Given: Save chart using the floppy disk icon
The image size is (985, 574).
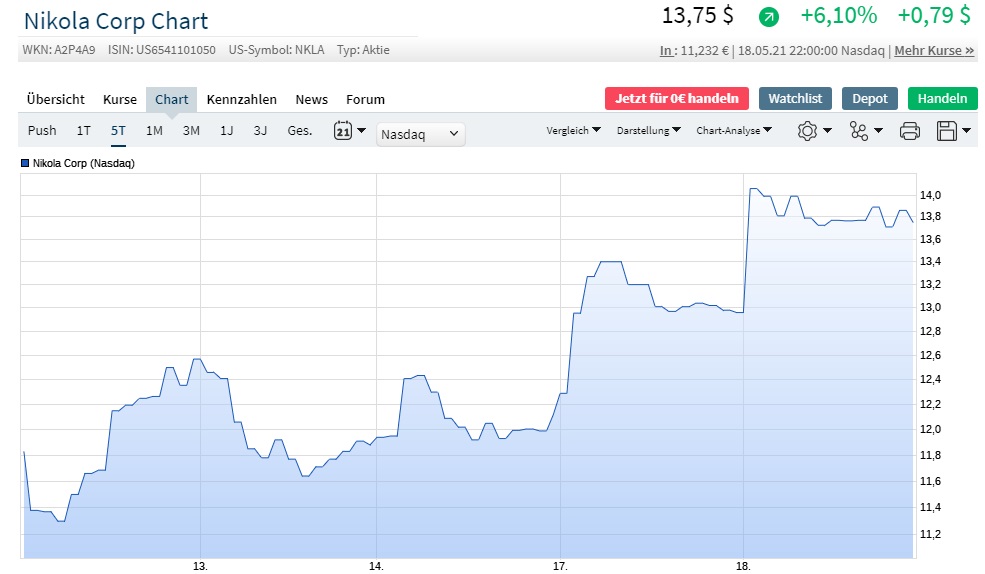Looking at the screenshot, I should (947, 131).
